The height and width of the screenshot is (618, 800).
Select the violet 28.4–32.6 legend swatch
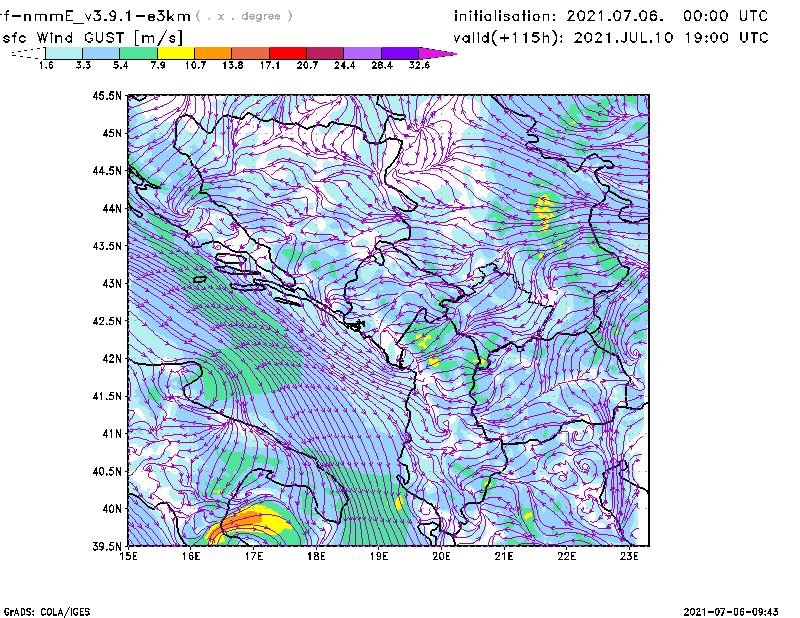400,53
